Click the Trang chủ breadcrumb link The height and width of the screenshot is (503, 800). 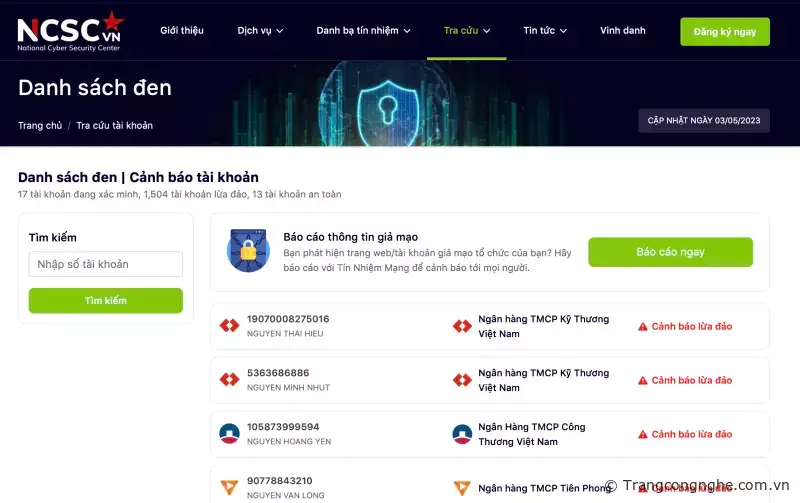click(x=40, y=125)
